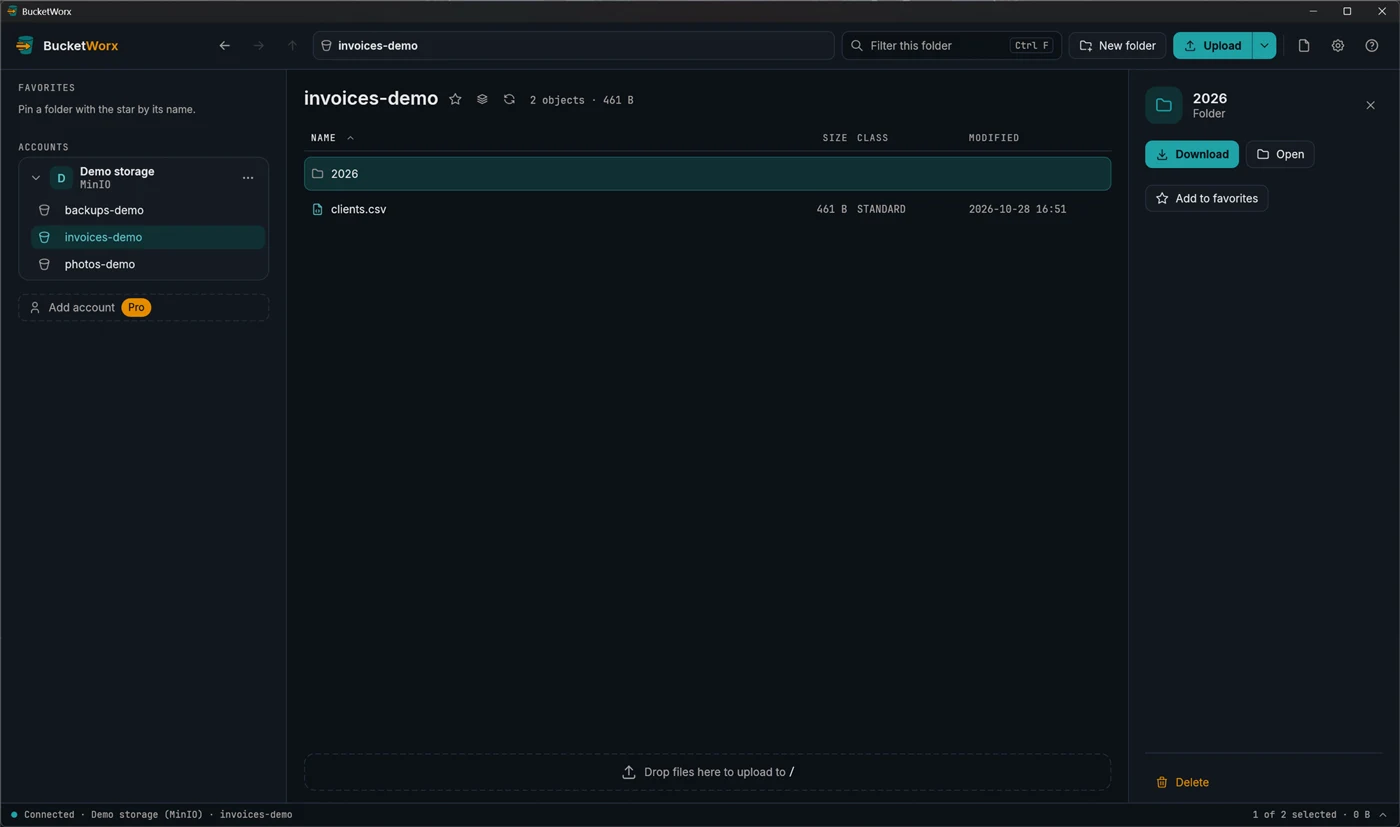The width and height of the screenshot is (1400, 827).
Task: Download the 2026 folder
Action: pyautogui.click(x=1192, y=154)
